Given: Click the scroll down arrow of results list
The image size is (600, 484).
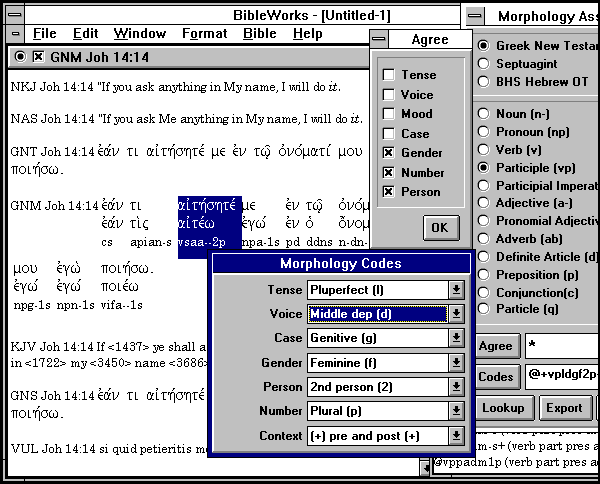Looking at the screenshot, I should [x=425, y=467].
